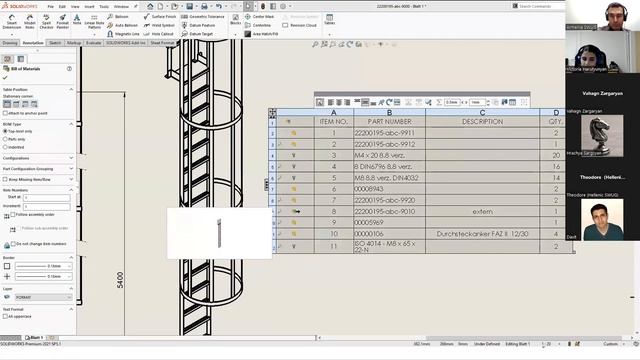This screenshot has height=360, width=640.
Task: Click the table move handle at the top-left corner
Action: pyautogui.click(x=272, y=112)
